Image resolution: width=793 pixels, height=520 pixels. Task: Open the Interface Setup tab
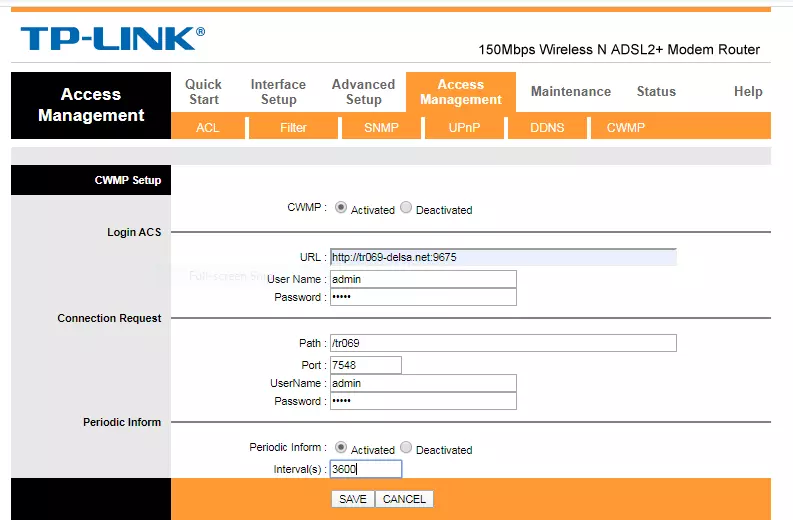click(278, 92)
